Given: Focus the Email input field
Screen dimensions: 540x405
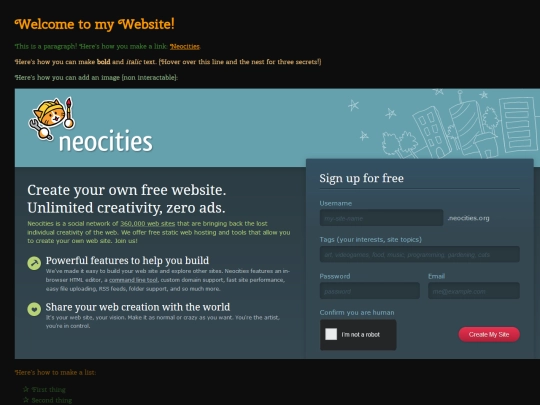Looking at the screenshot, I should 474,291.
